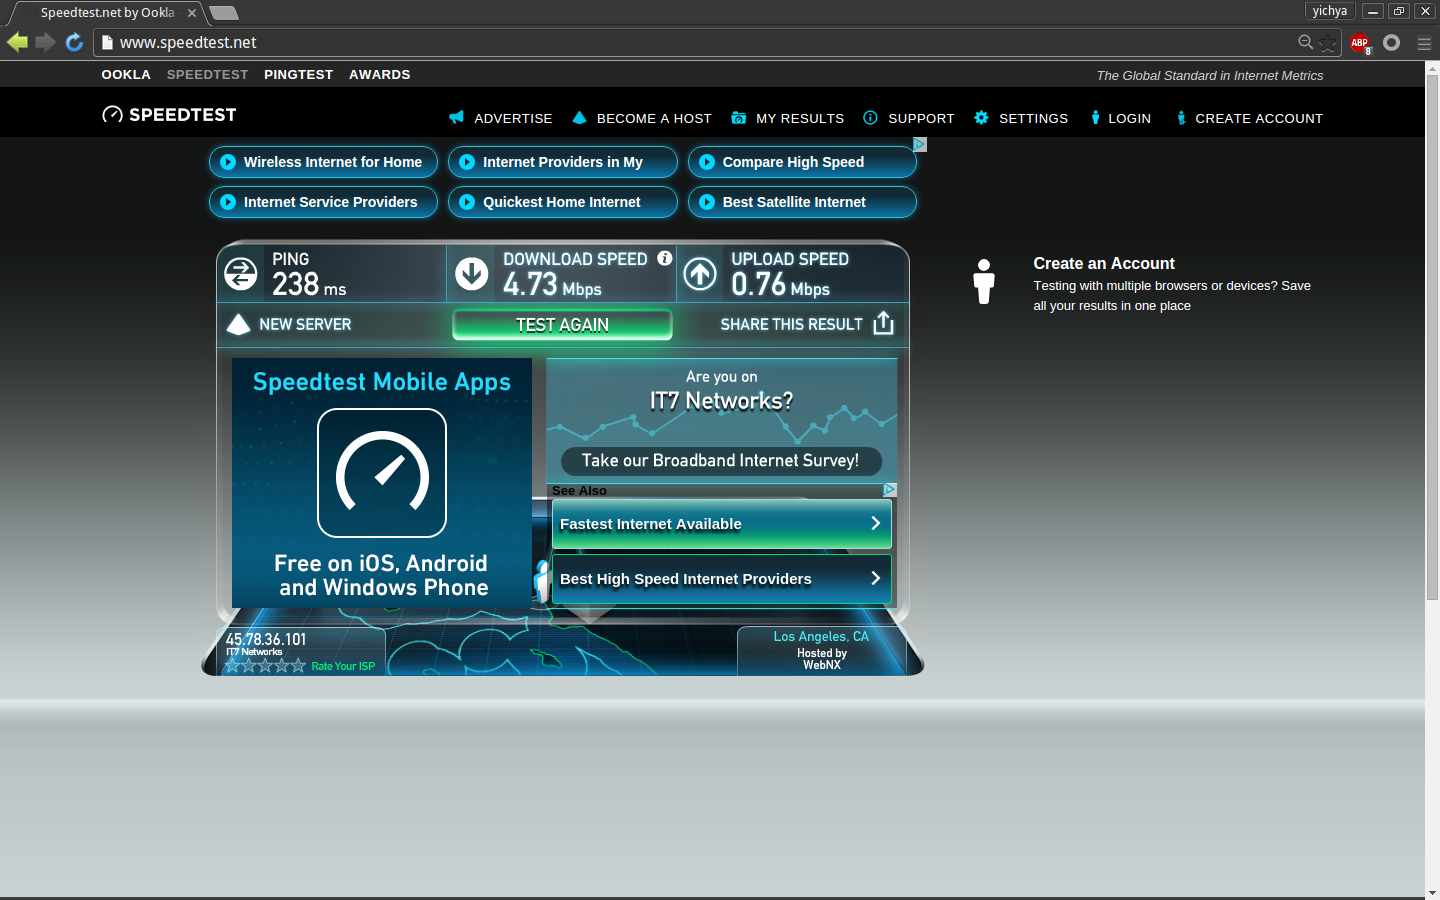Viewport: 1440px width, 900px height.
Task: Bookmark this page with star icon
Action: (1328, 42)
